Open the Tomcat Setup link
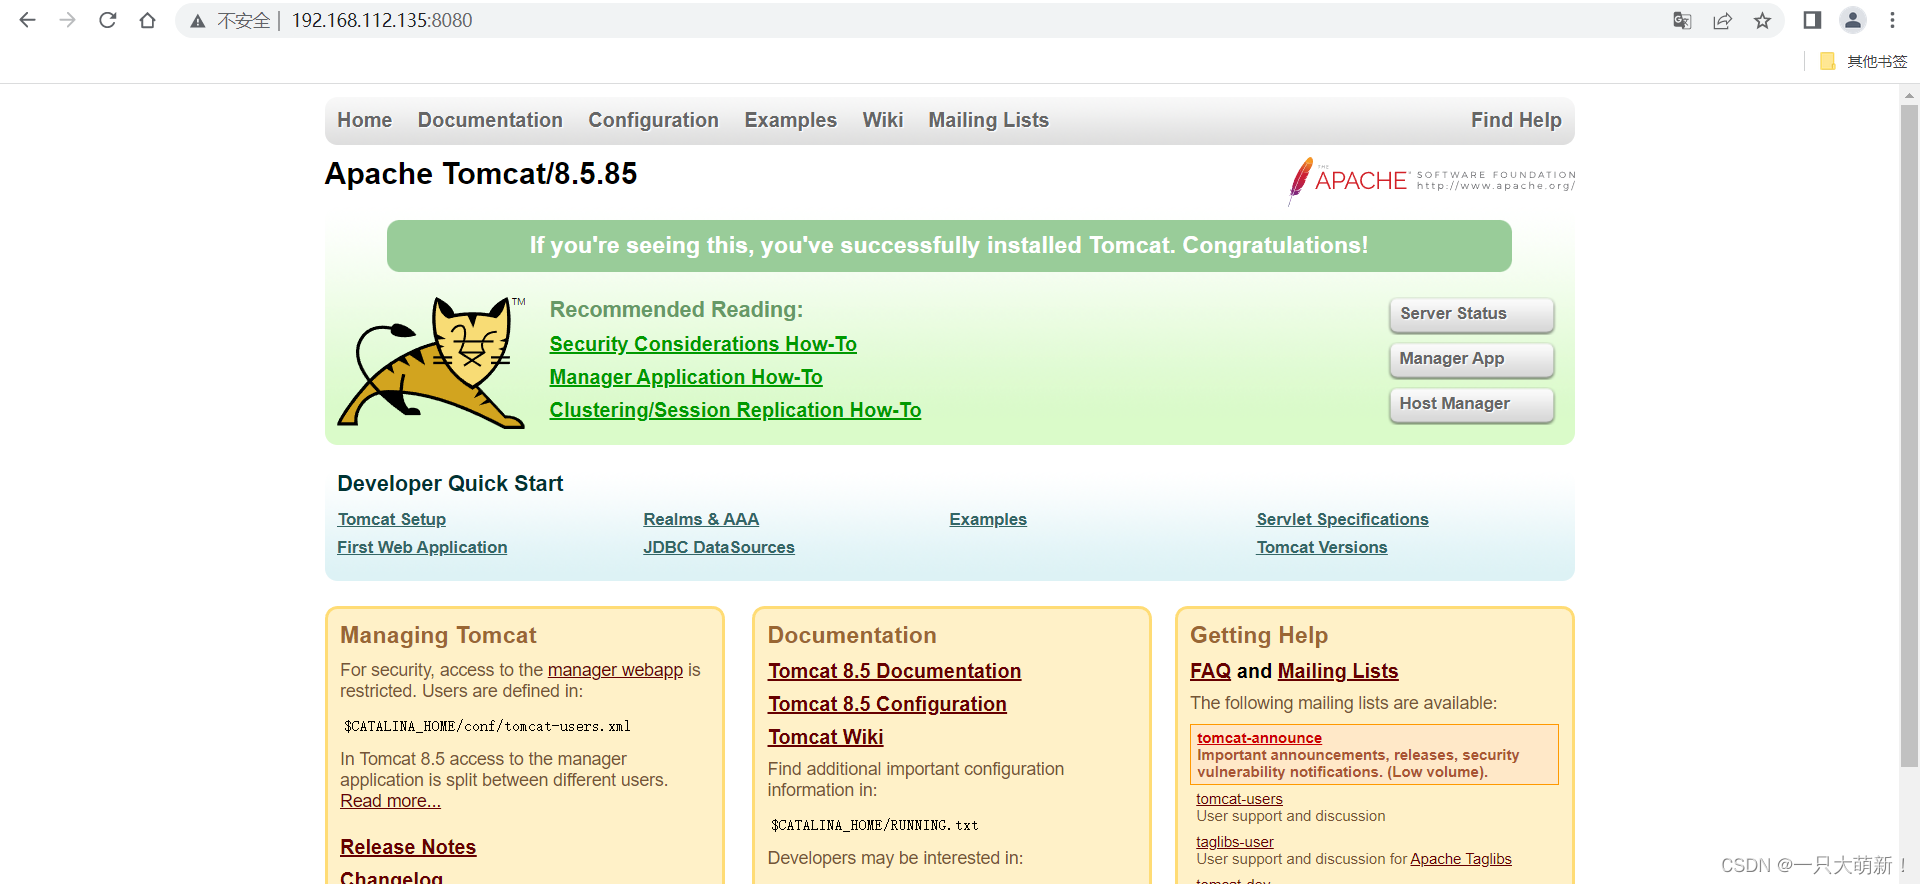The width and height of the screenshot is (1920, 884). 392,519
